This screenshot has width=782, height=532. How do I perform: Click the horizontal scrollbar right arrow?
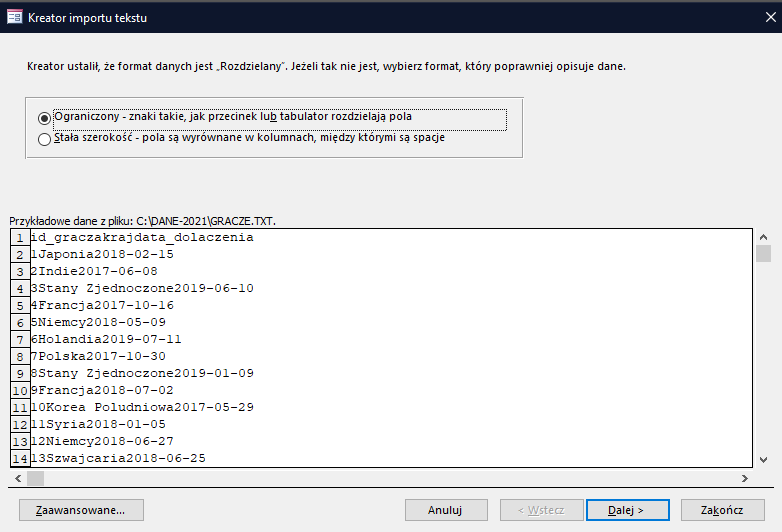[745, 478]
